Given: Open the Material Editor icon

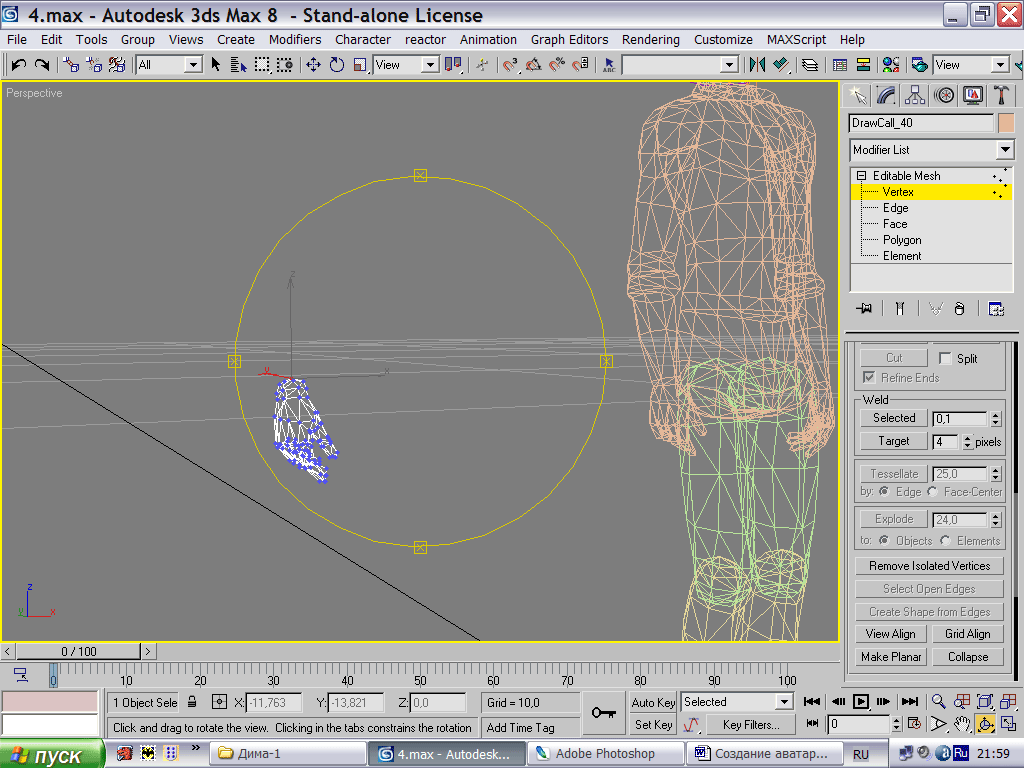Looking at the screenshot, I should click(891, 65).
